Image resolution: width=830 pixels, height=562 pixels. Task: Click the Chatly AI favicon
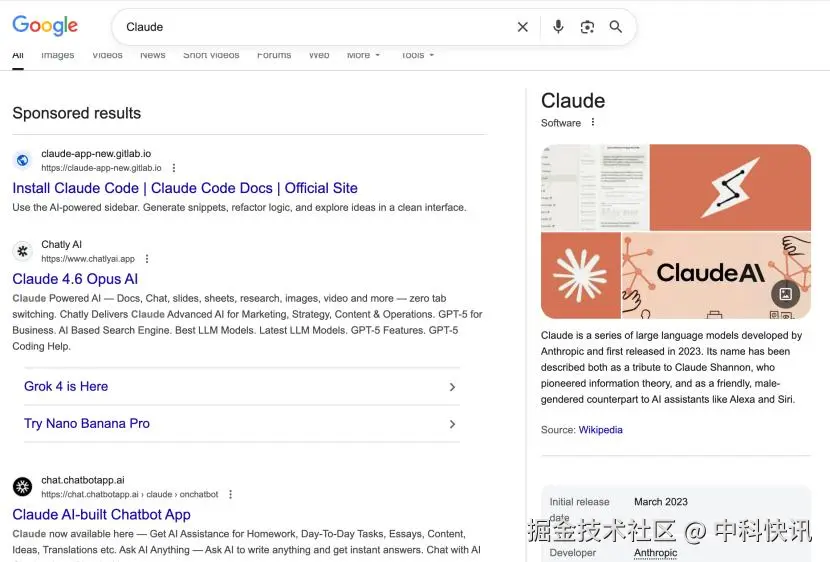22,251
